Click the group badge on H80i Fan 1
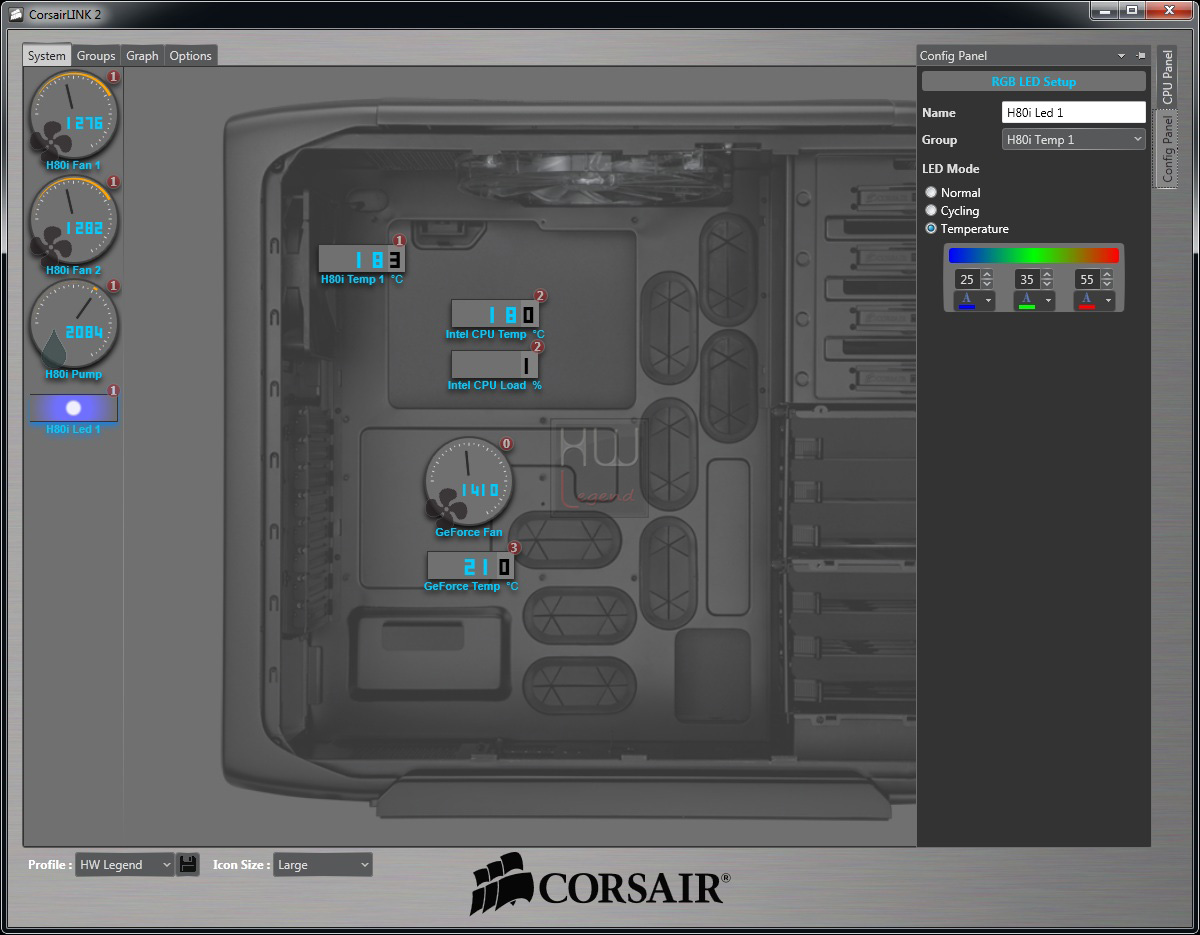 pyautogui.click(x=113, y=77)
